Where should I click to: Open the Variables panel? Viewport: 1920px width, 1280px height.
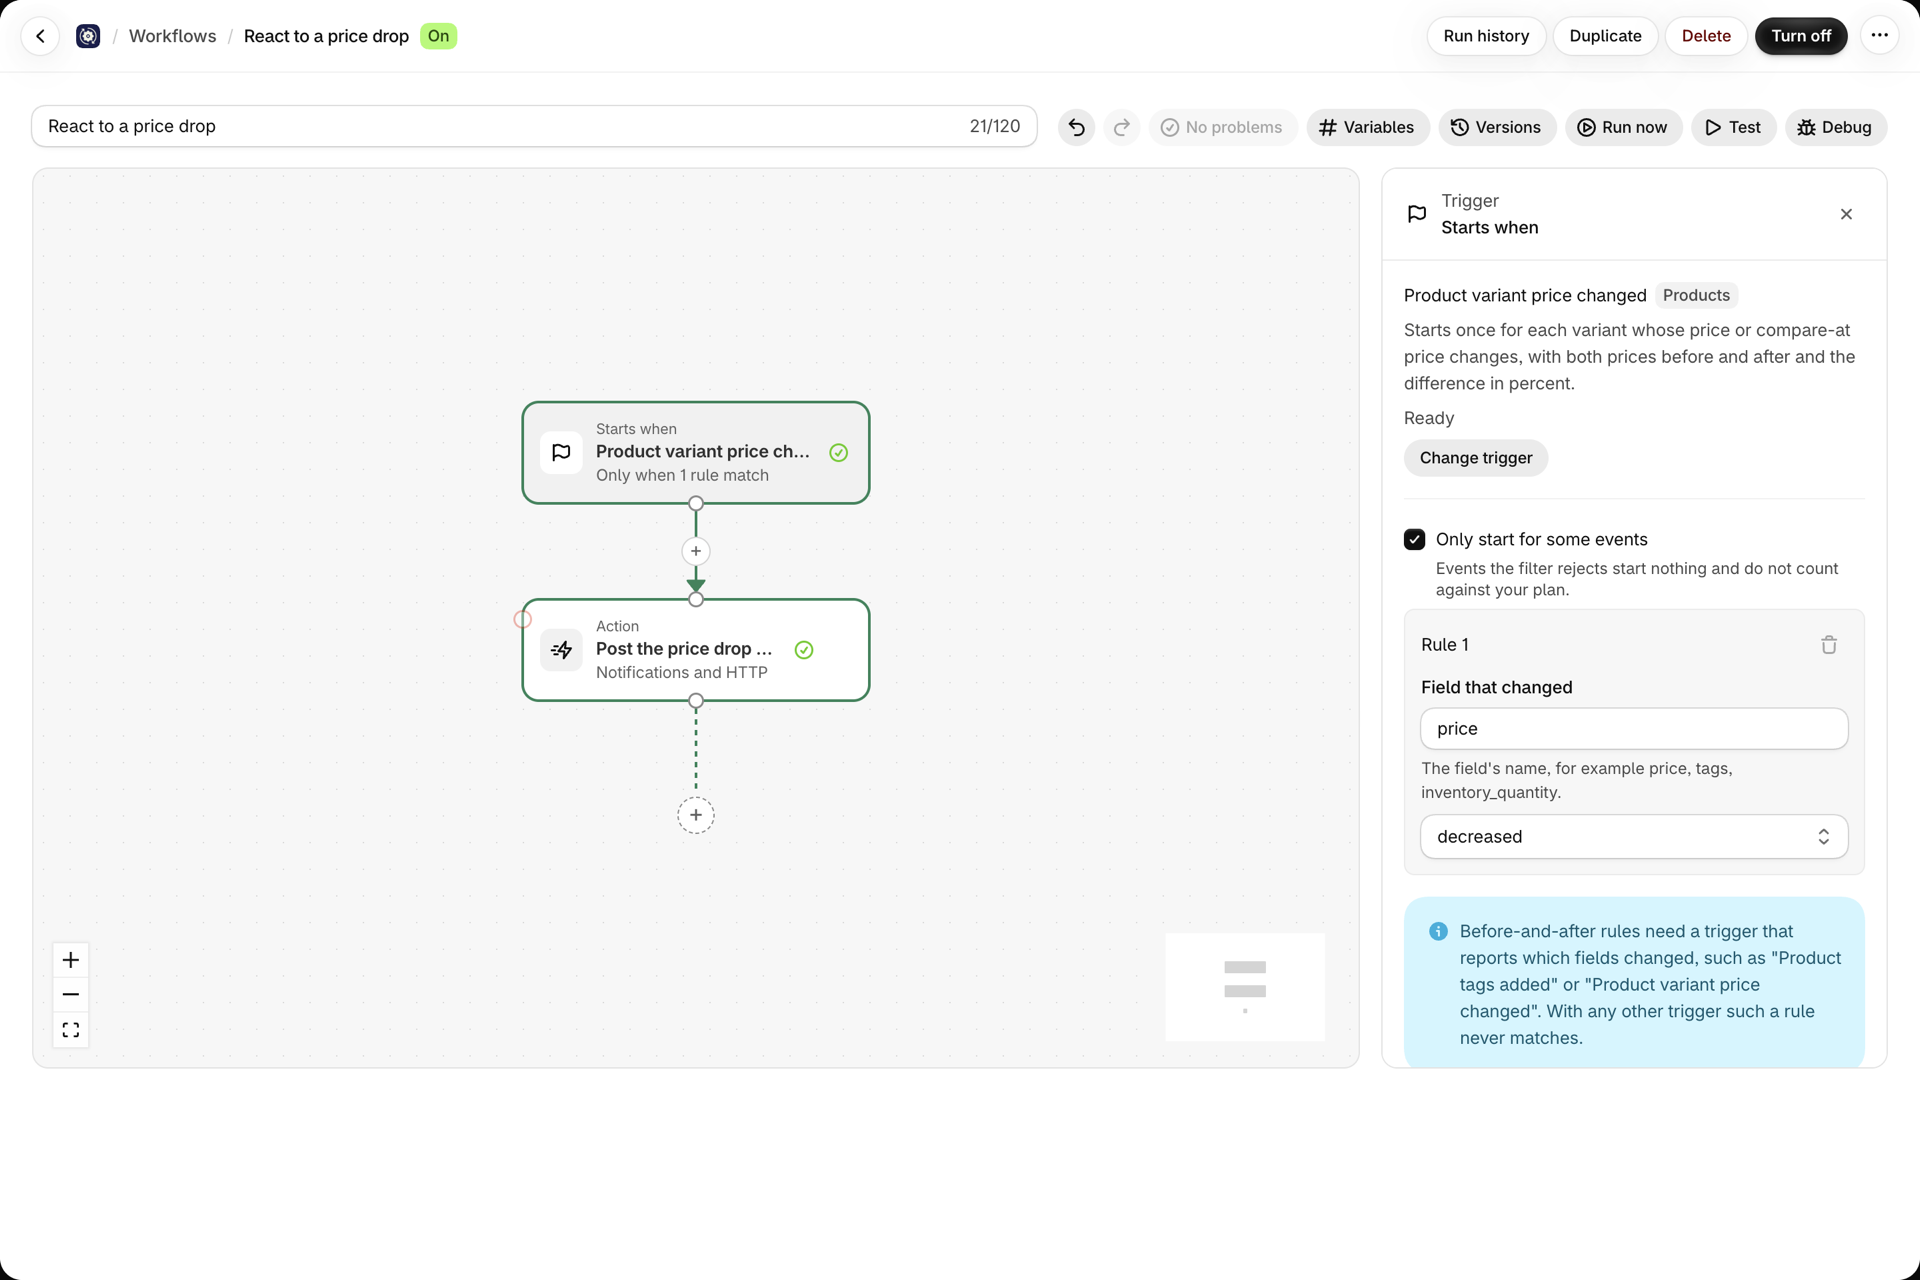1367,127
